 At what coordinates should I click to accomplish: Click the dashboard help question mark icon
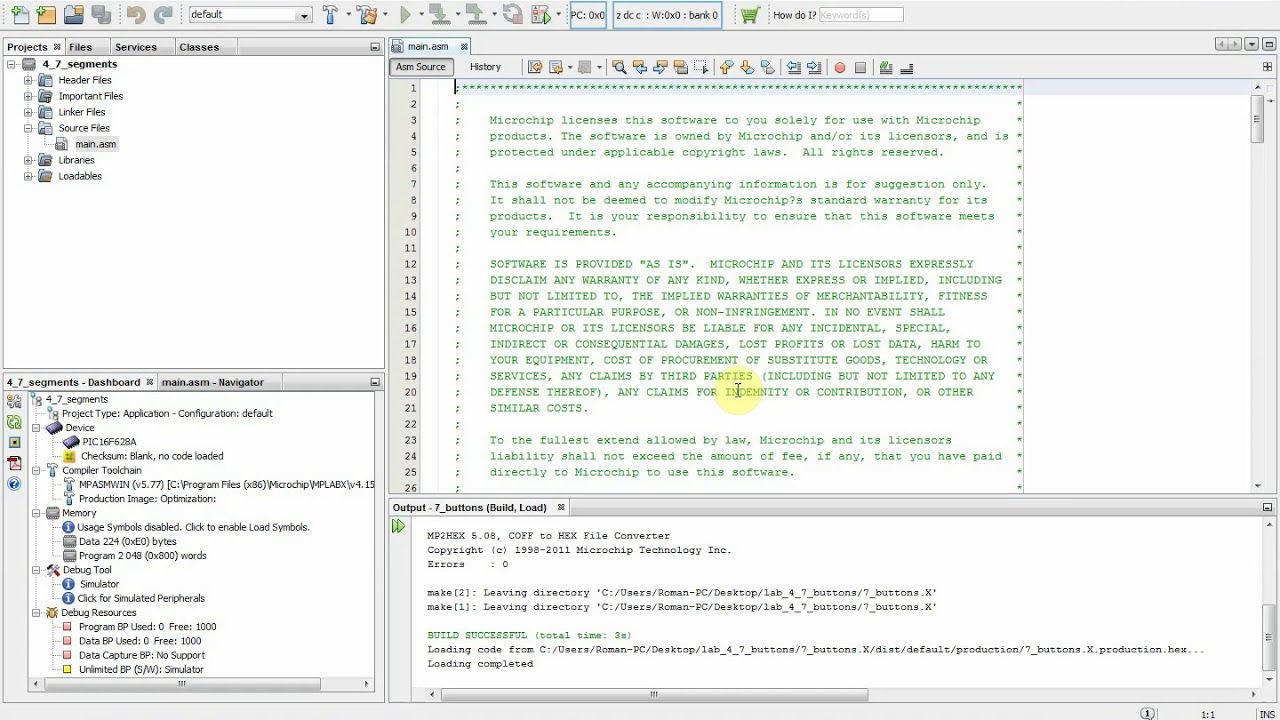coord(14,484)
